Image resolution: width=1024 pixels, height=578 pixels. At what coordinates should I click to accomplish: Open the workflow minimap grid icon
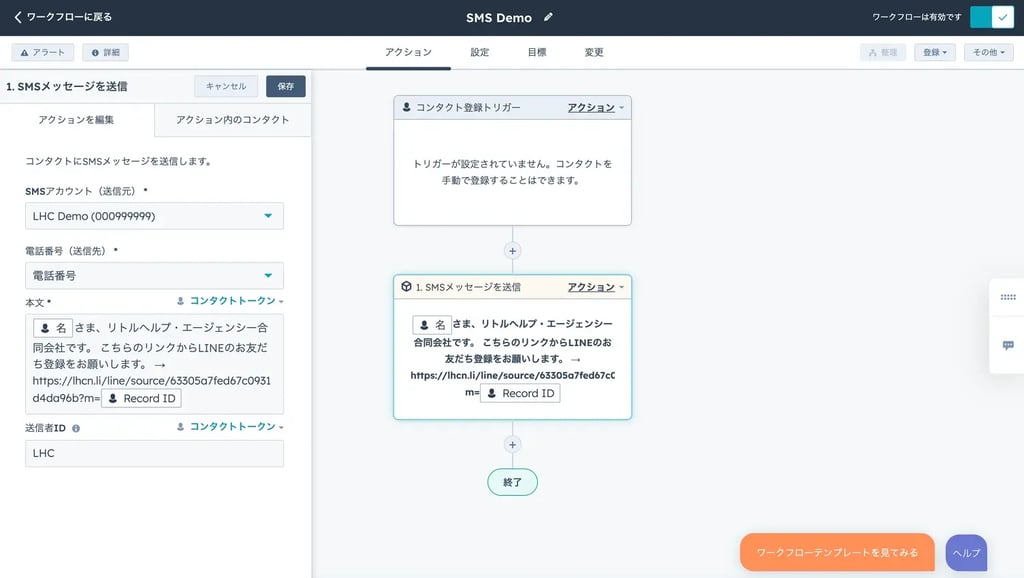pyautogui.click(x=1007, y=297)
